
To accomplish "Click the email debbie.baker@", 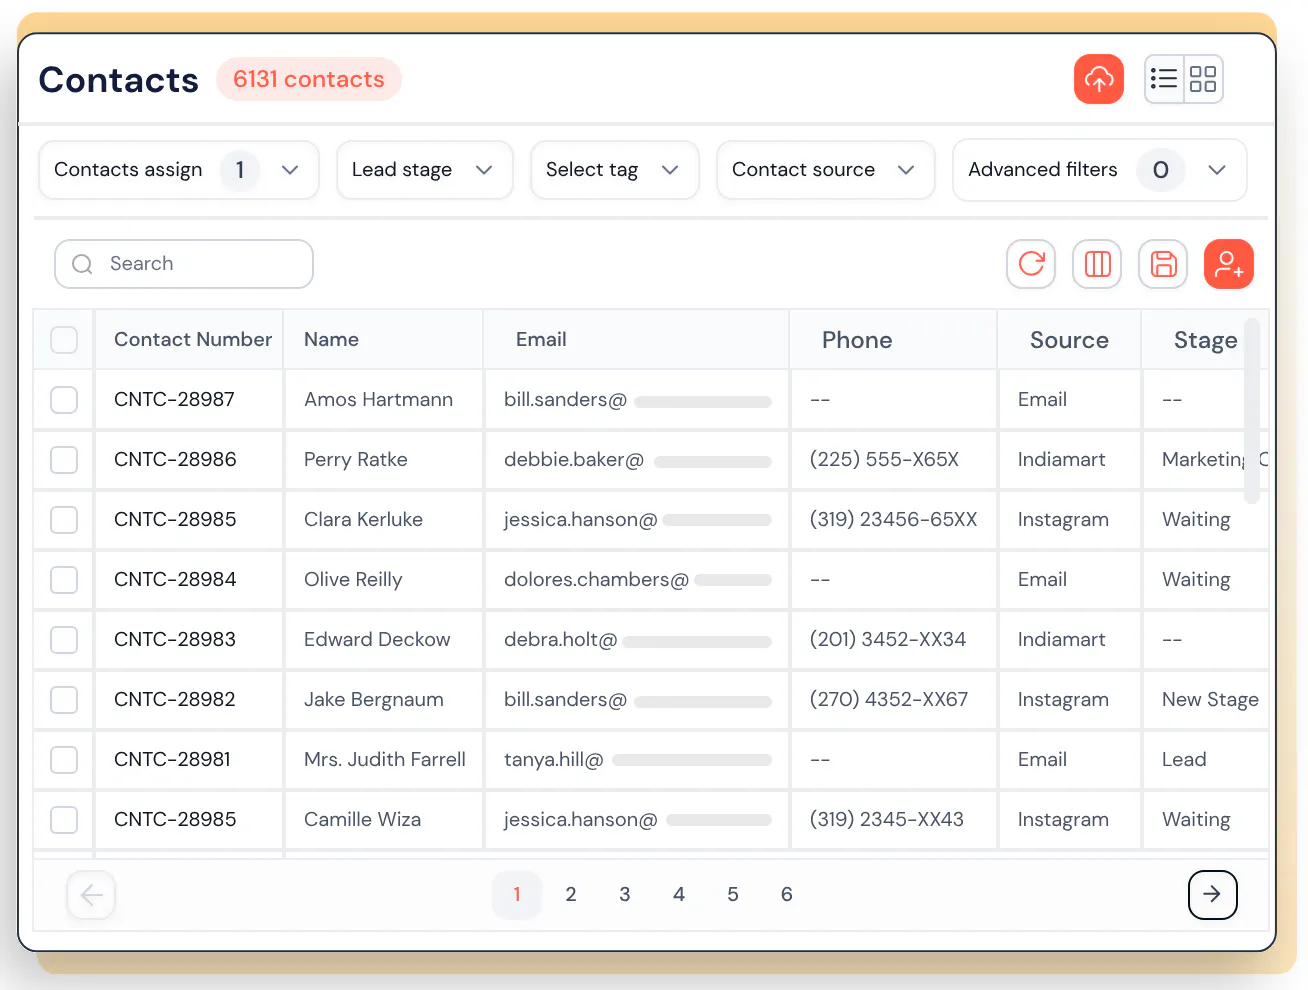I will (574, 459).
